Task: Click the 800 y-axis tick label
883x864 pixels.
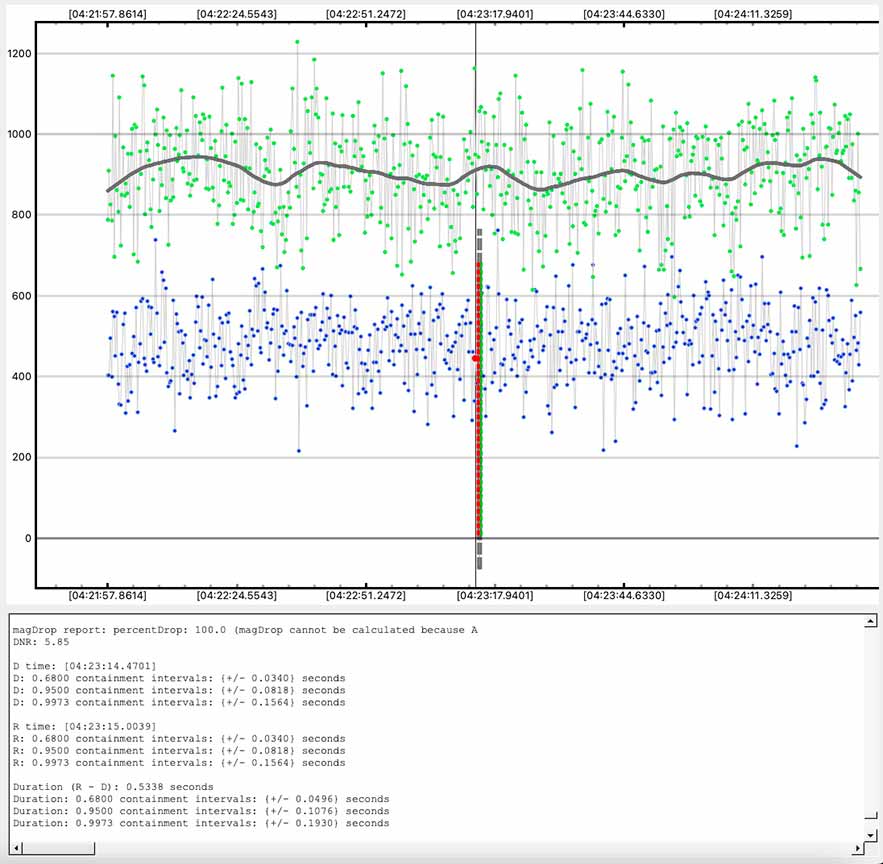Action: 21,215
